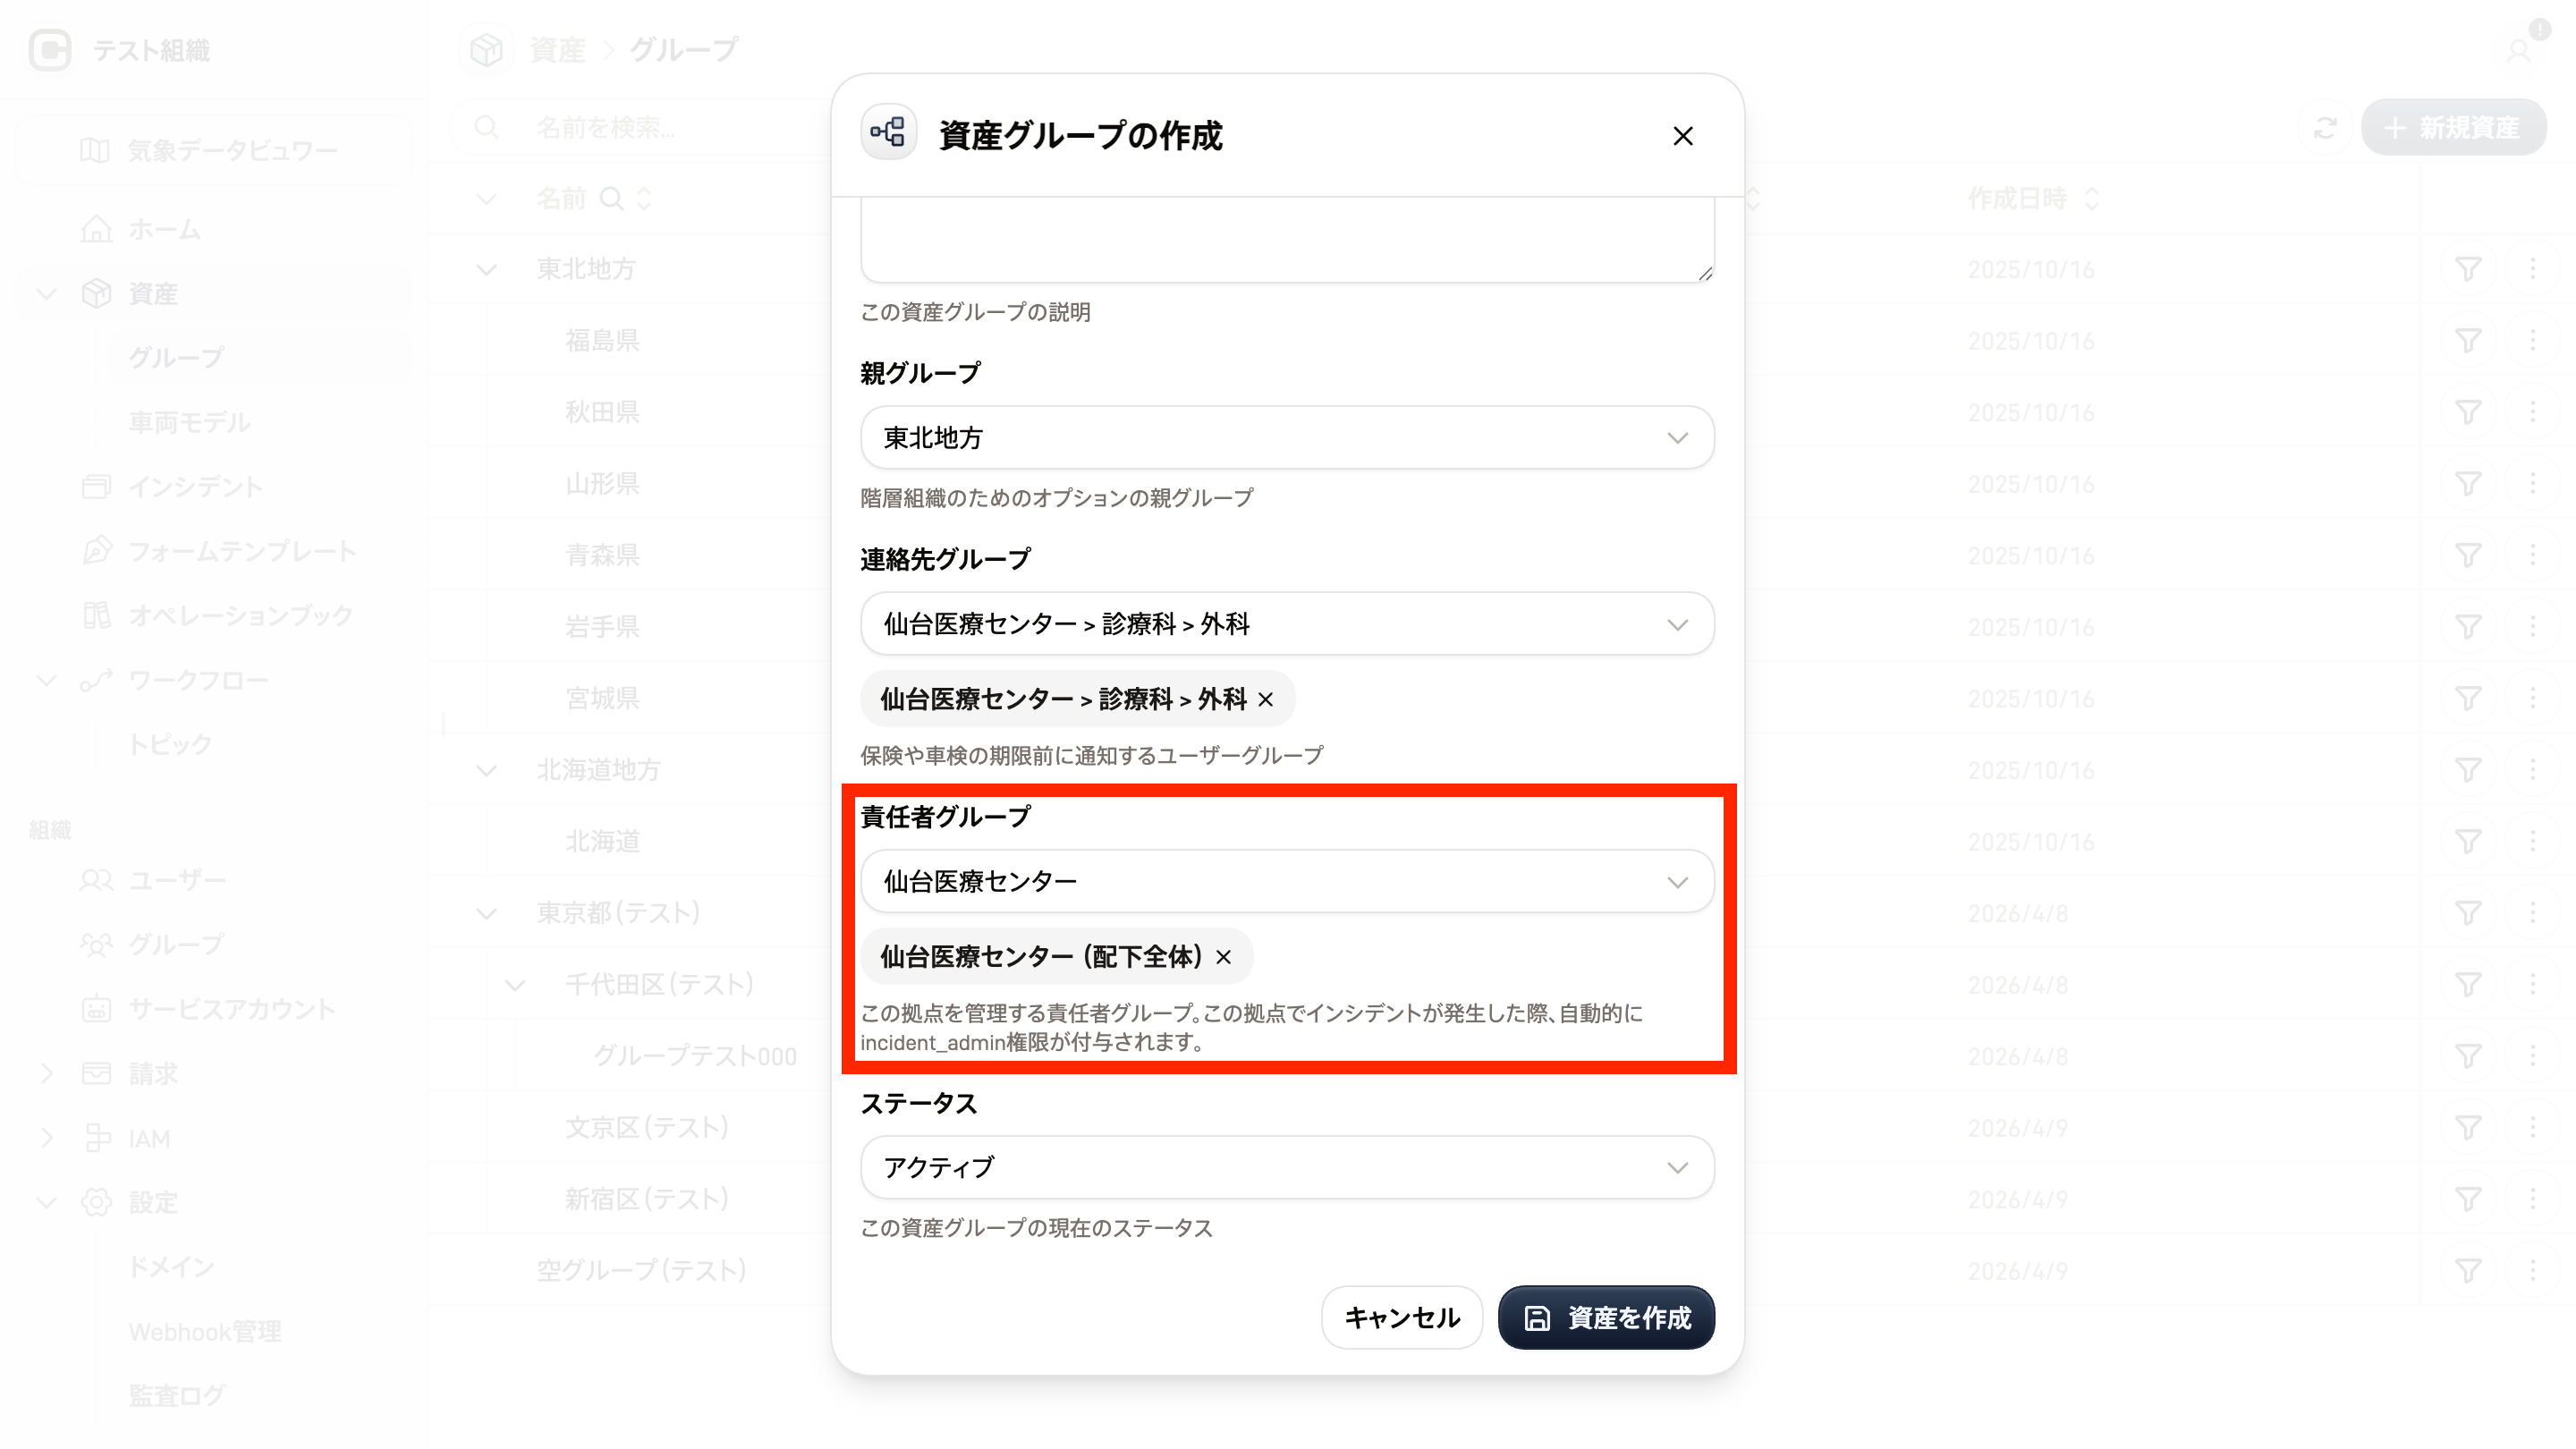
Task: Click the breadcrumb cube icon in header
Action: click(x=486, y=50)
